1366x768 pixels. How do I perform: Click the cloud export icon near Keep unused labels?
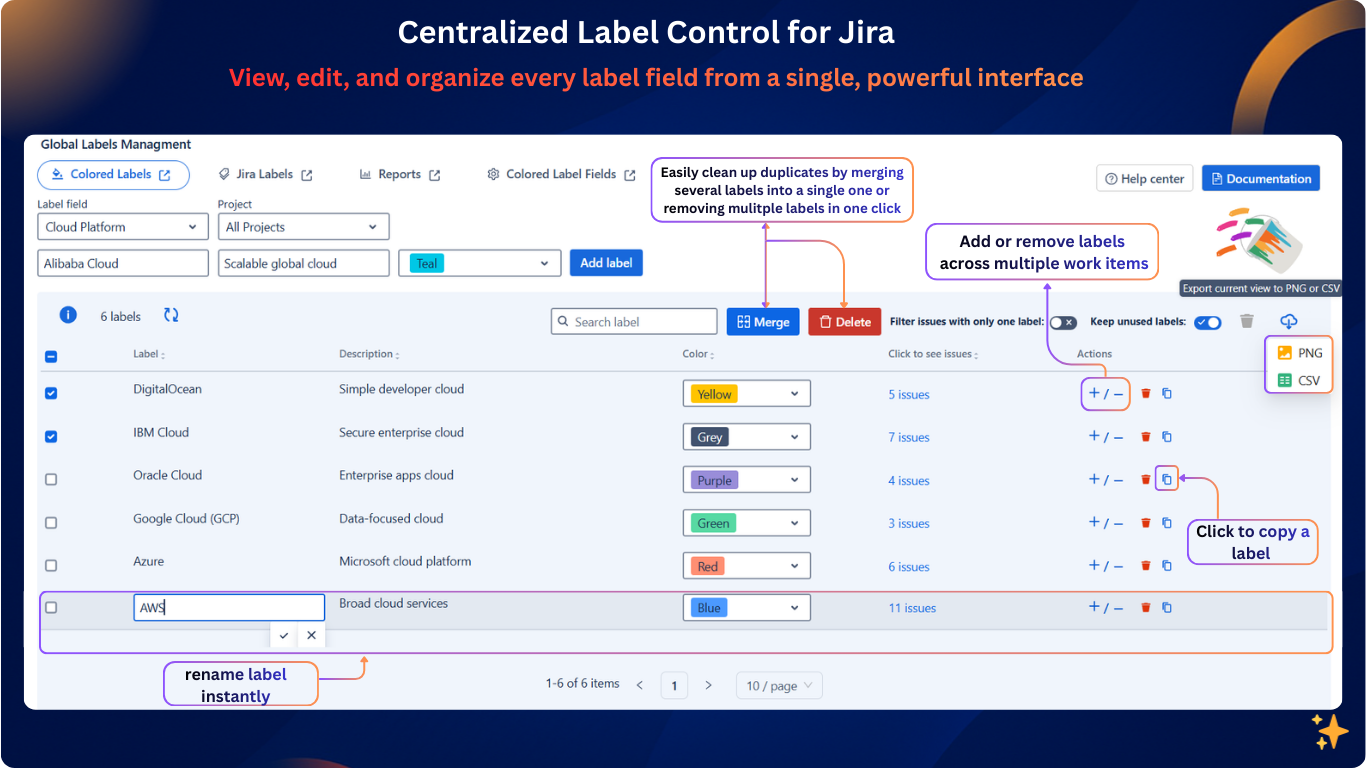pos(1289,321)
